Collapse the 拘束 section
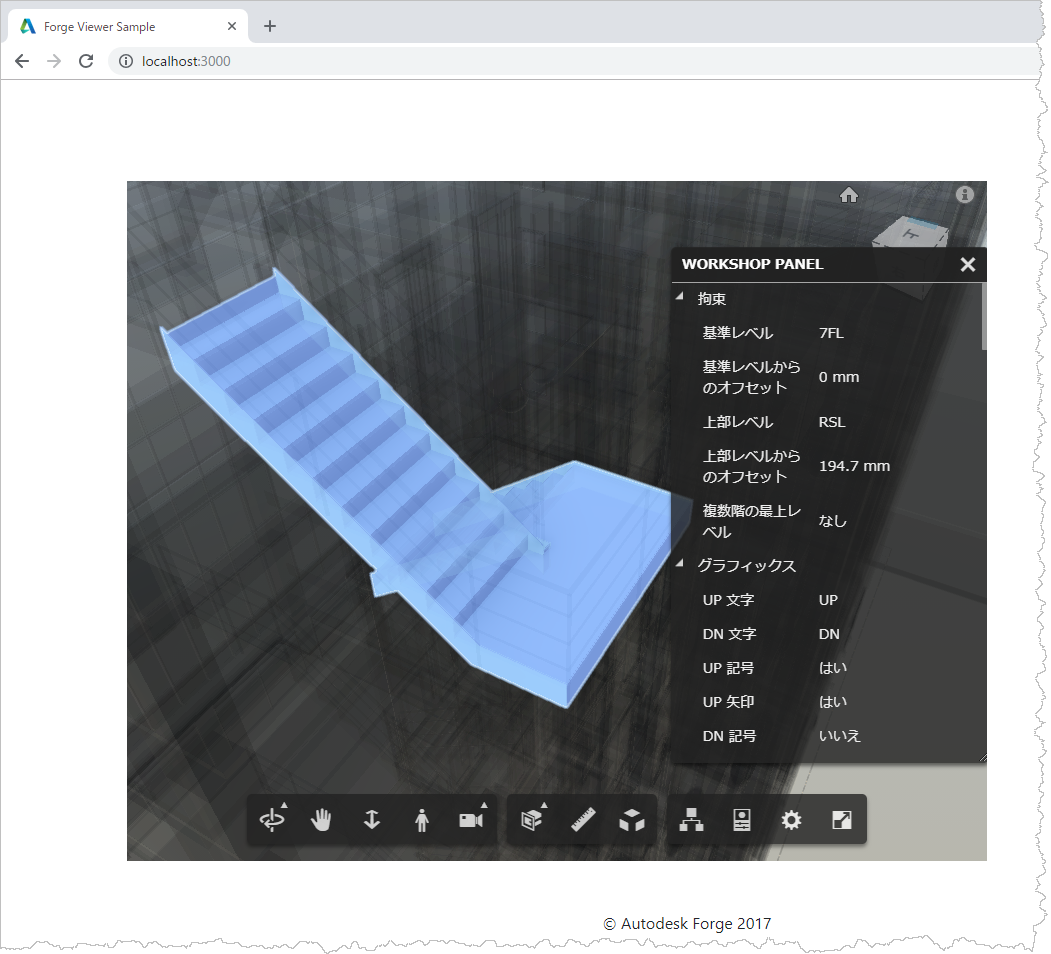 [679, 298]
